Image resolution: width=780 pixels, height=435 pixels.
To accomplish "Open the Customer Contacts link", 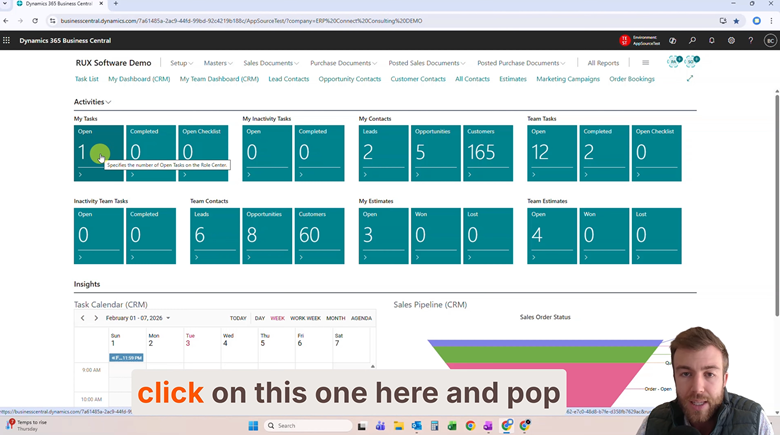I will tap(418, 79).
